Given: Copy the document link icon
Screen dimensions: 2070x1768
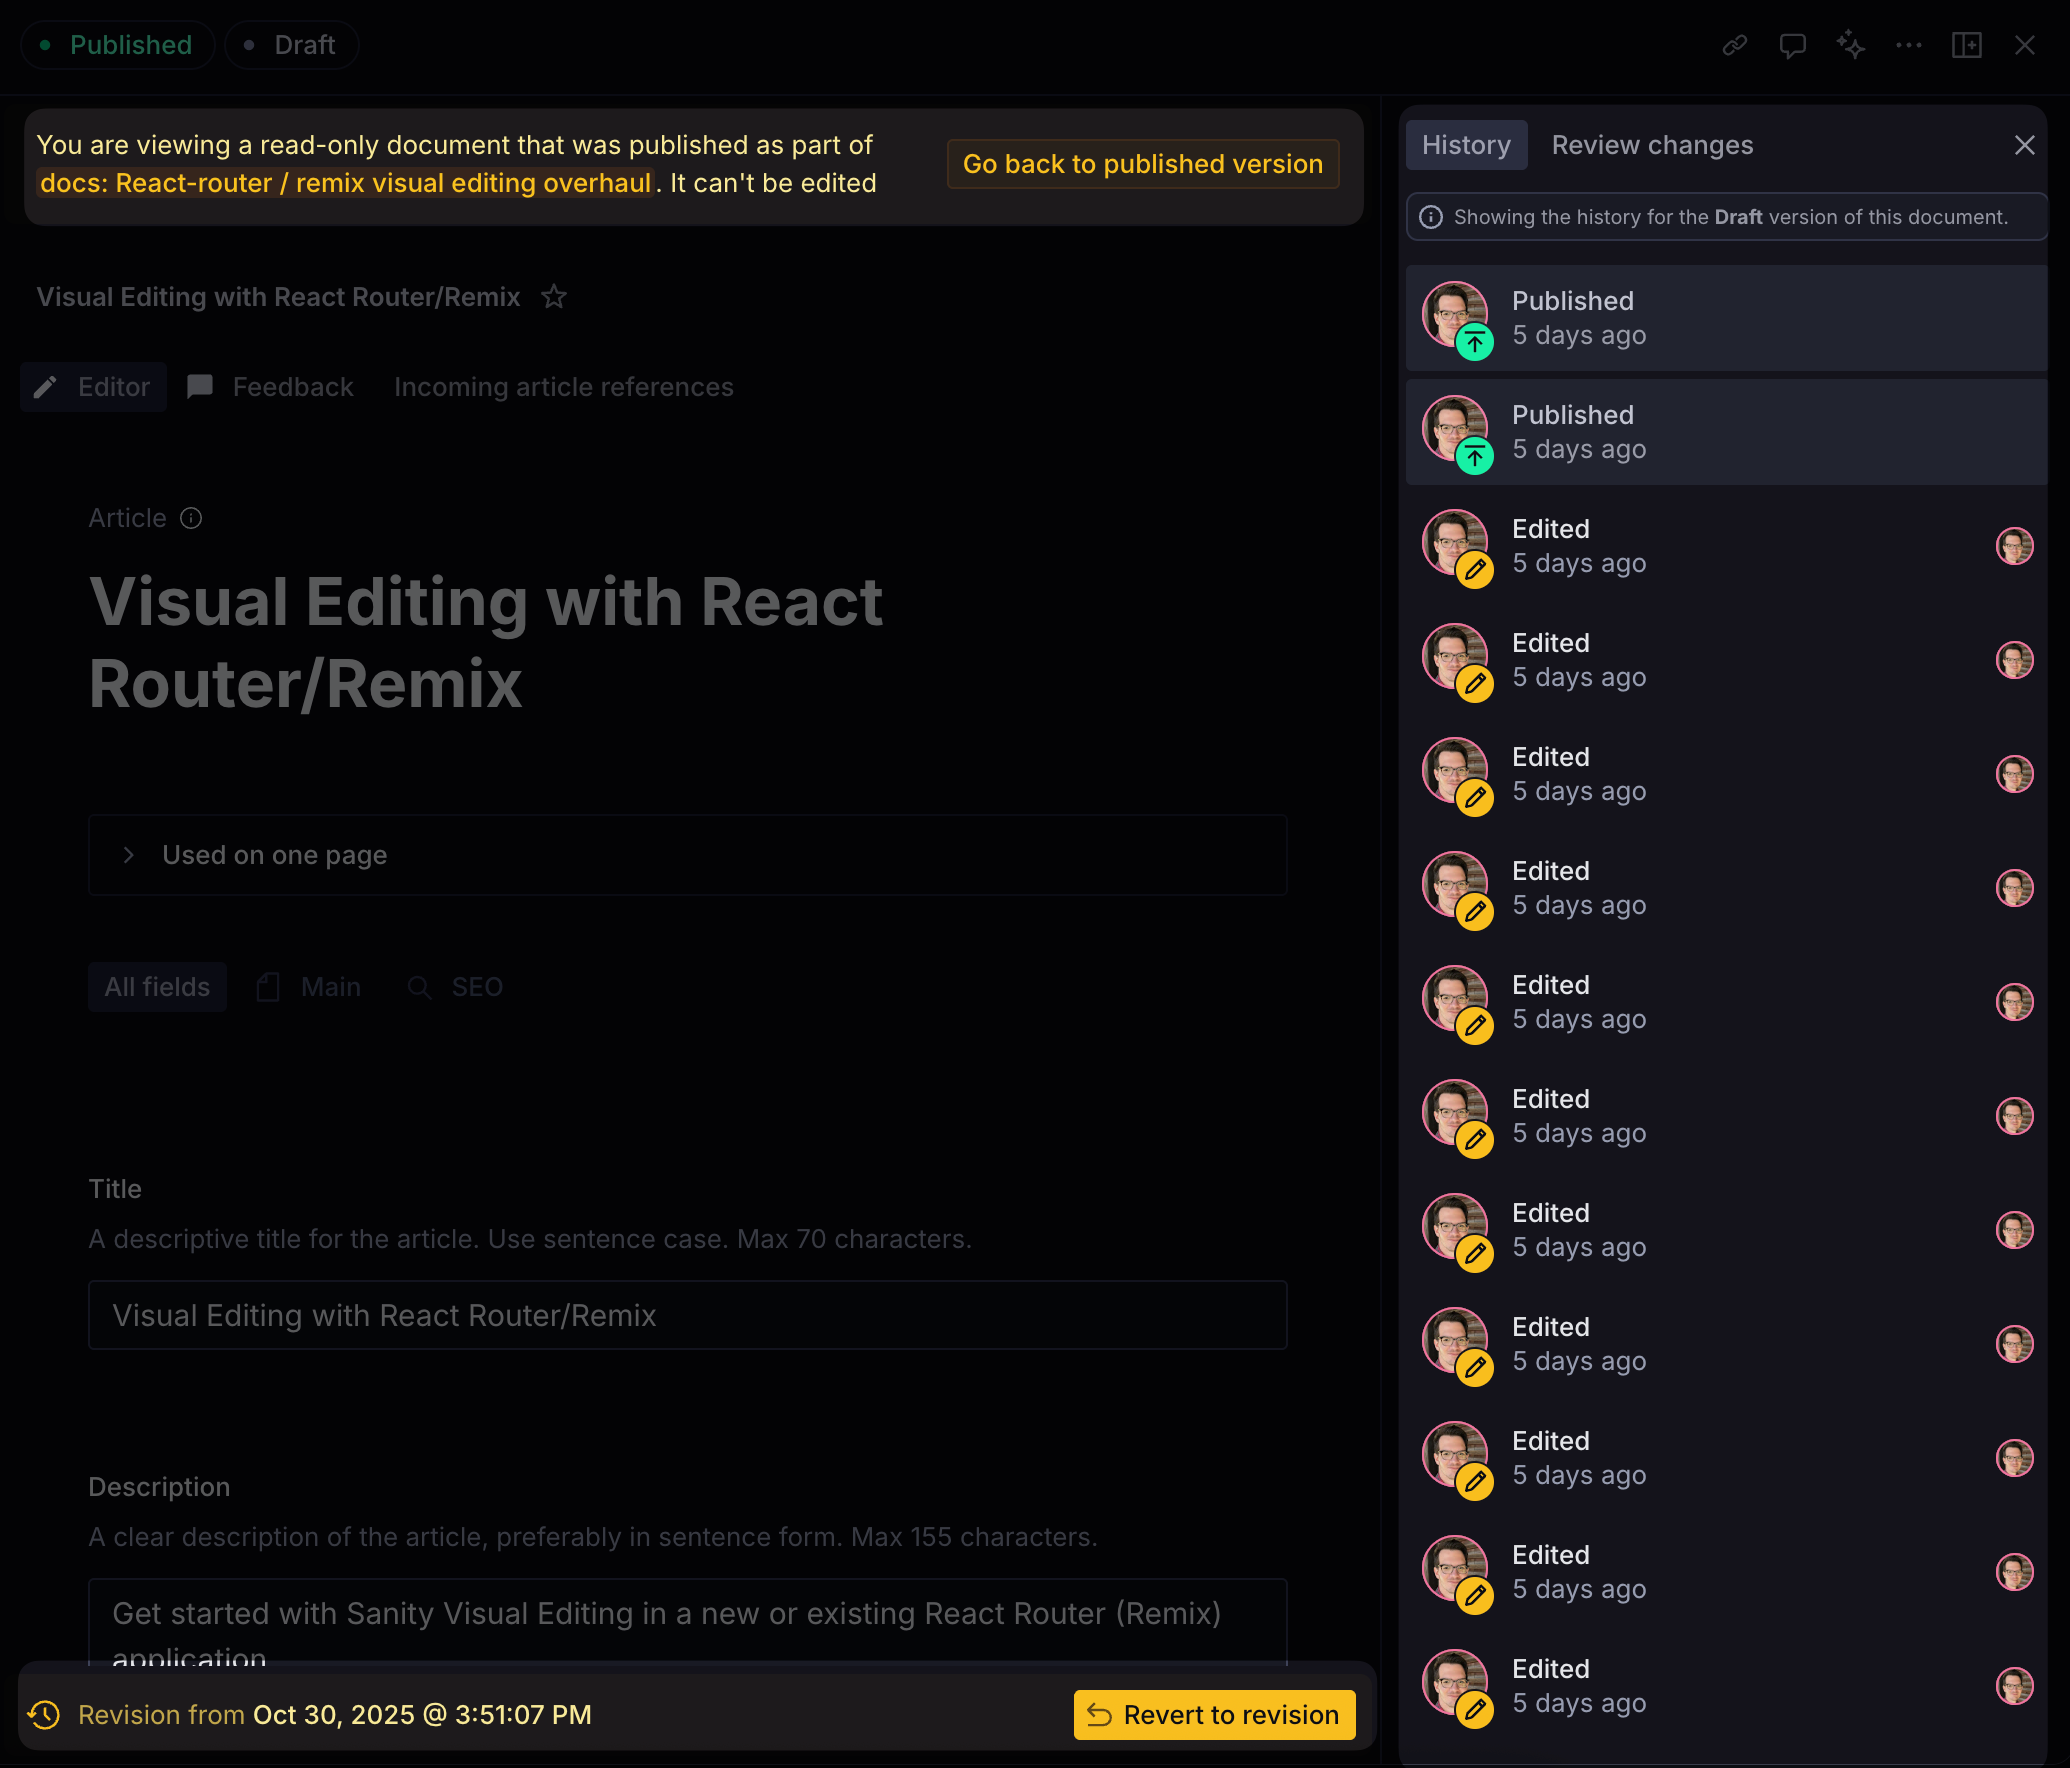Looking at the screenshot, I should (x=1735, y=45).
